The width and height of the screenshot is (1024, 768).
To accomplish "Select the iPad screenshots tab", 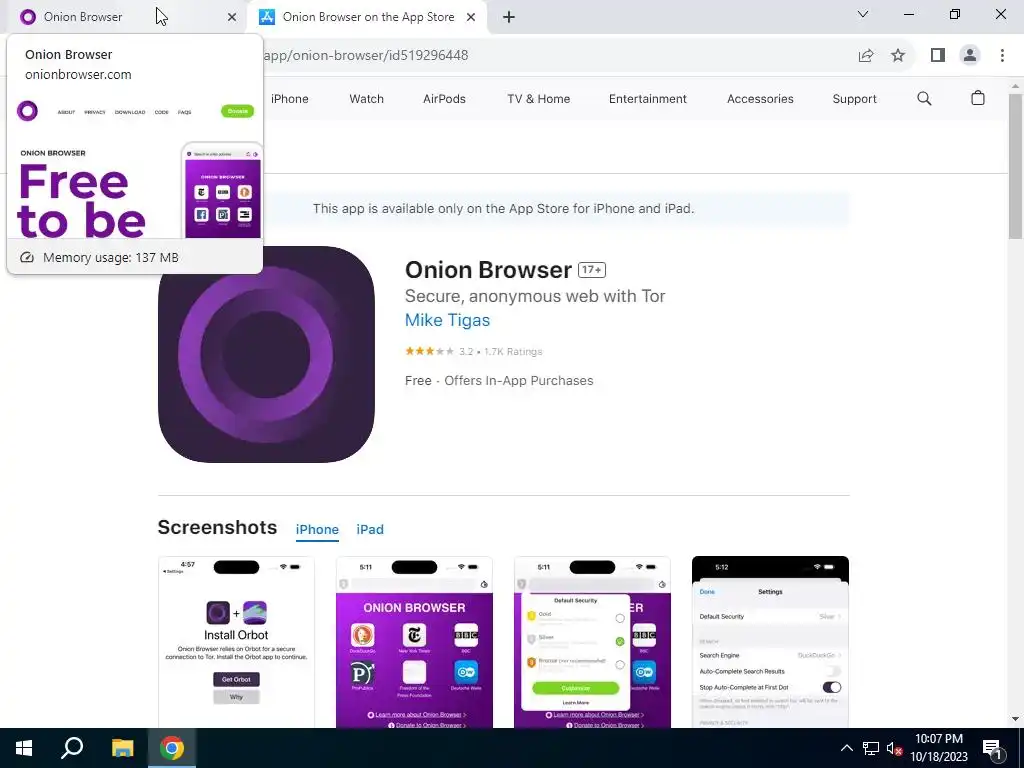I will tap(370, 530).
